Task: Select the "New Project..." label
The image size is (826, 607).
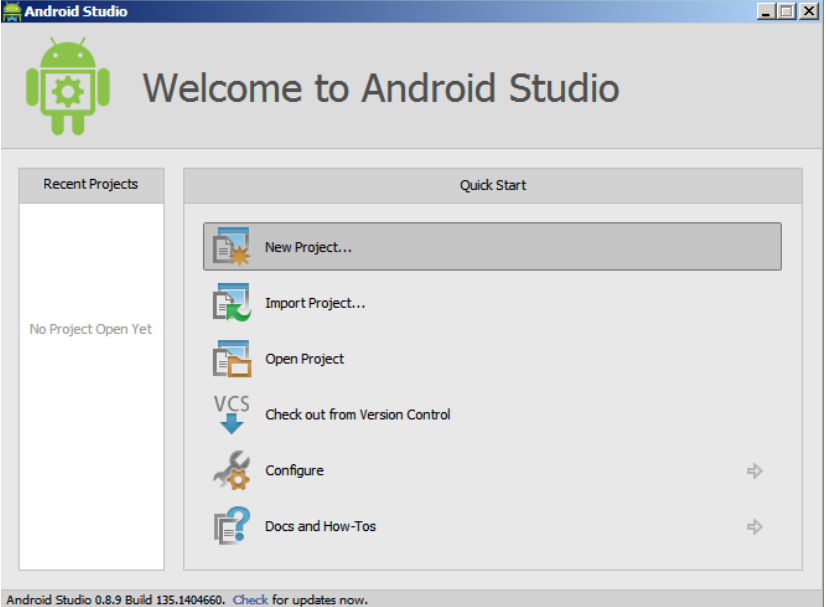Action: 308,247
